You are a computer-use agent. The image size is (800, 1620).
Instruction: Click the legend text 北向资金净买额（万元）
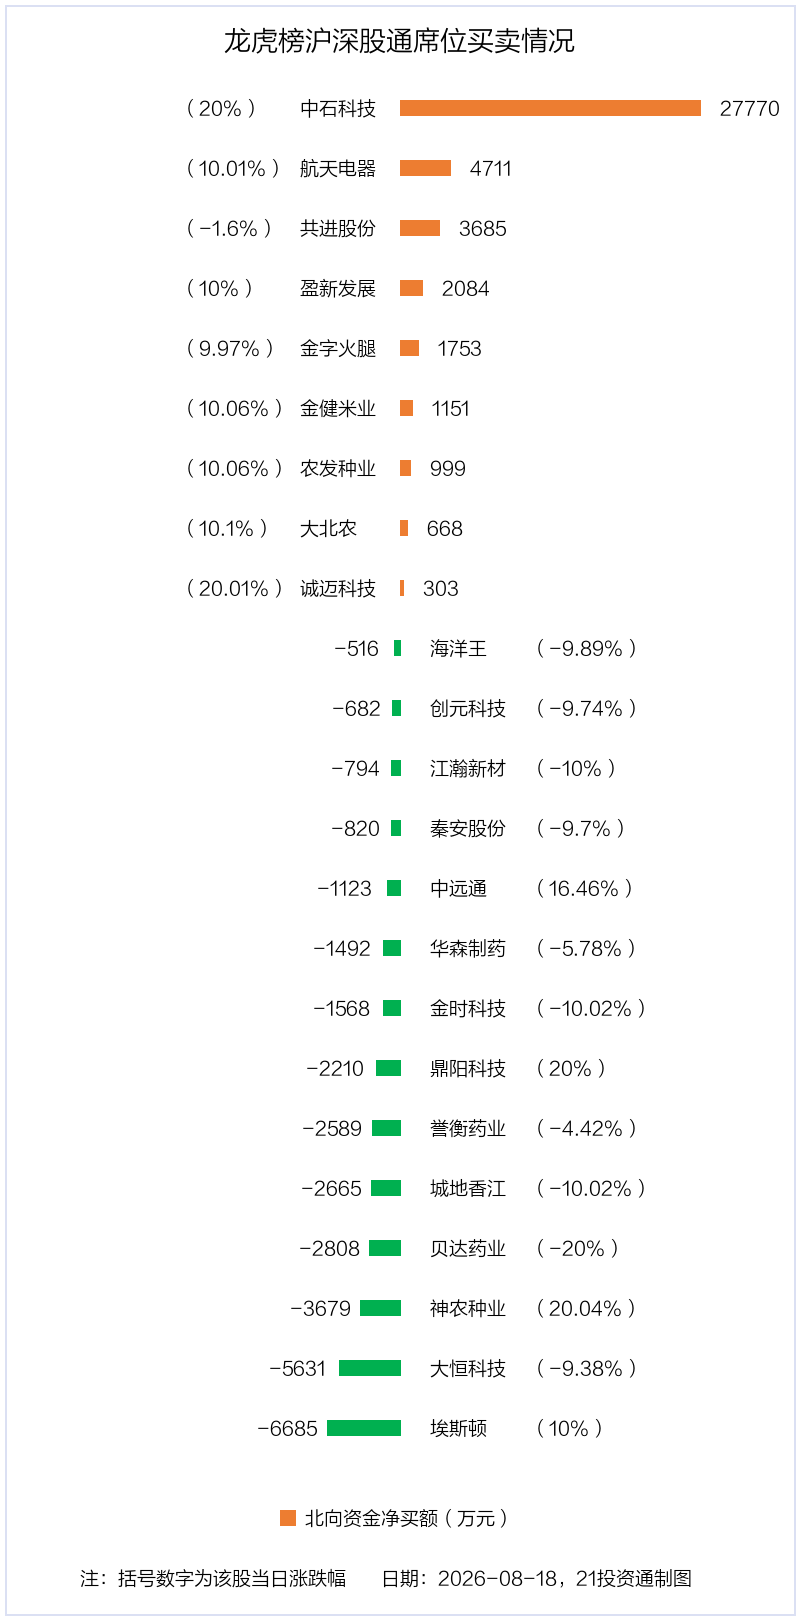click(407, 1518)
